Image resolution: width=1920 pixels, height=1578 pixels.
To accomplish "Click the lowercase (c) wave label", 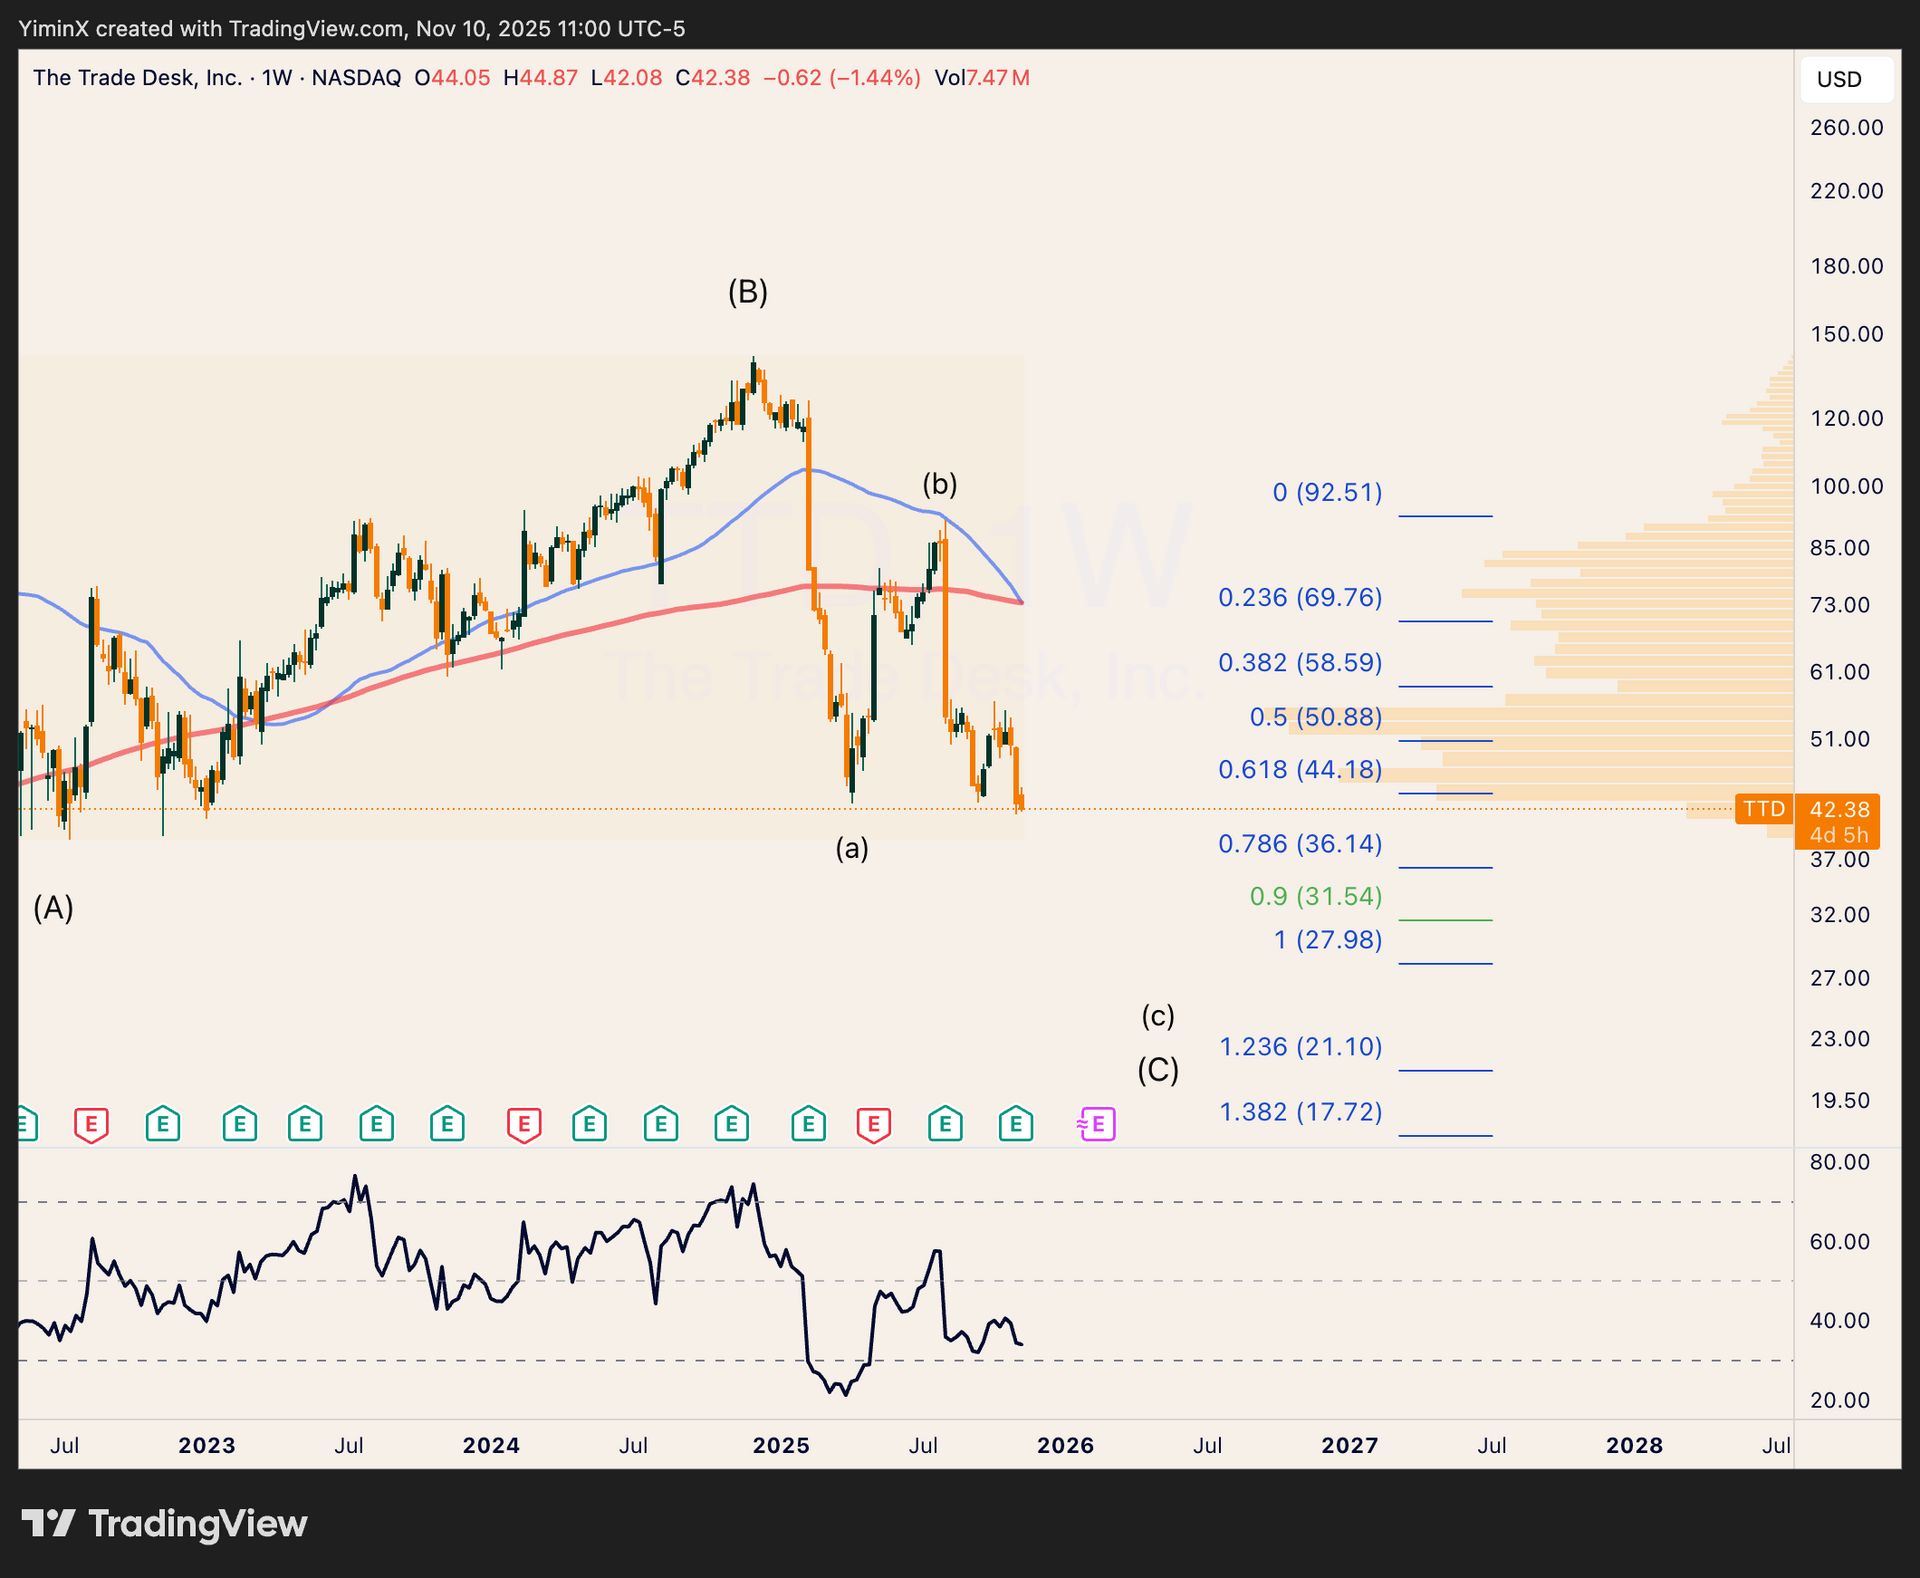I will tap(1157, 1016).
